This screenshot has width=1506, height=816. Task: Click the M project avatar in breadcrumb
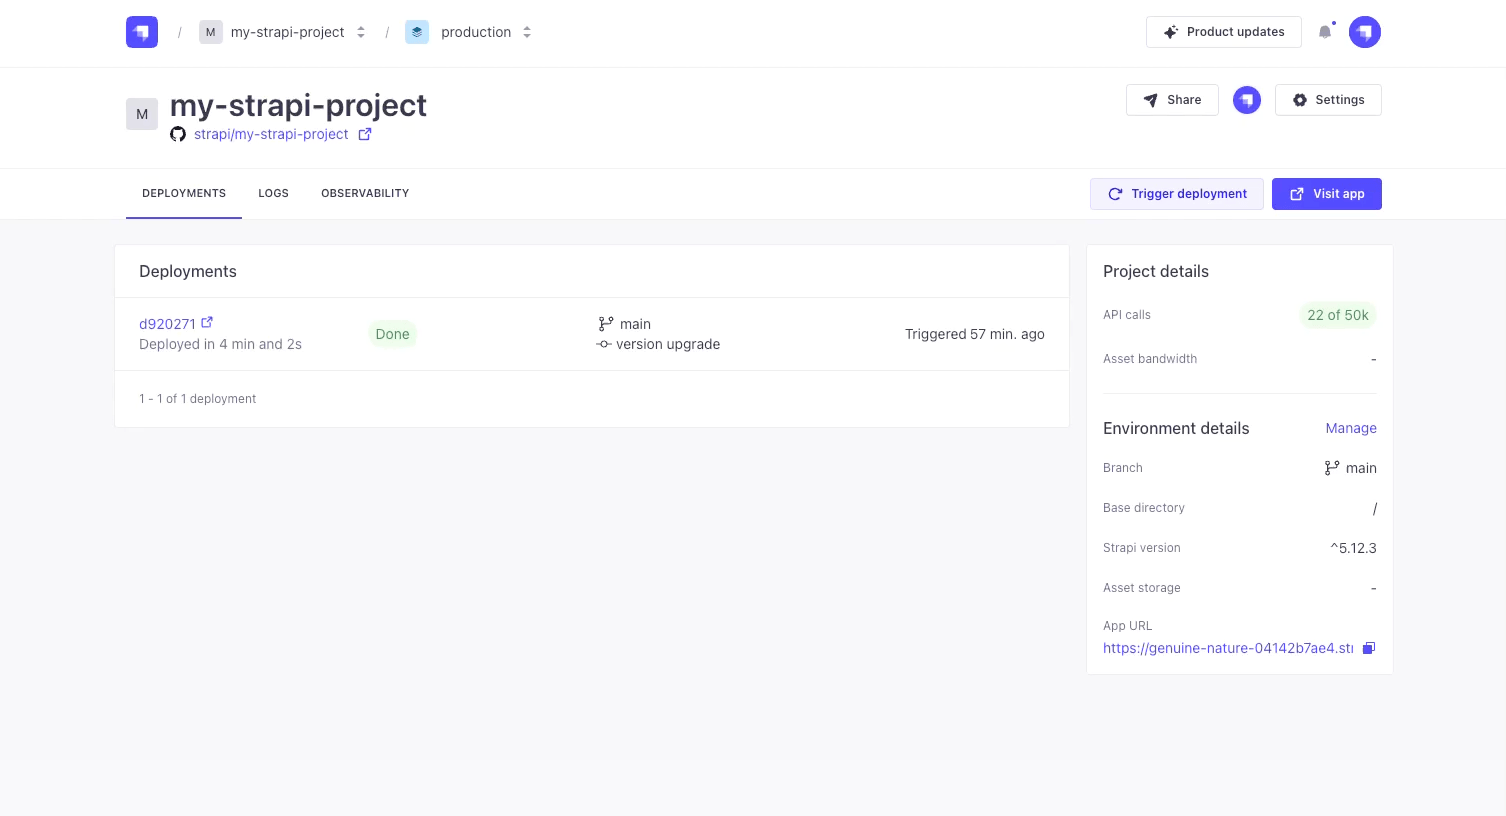[x=210, y=32]
